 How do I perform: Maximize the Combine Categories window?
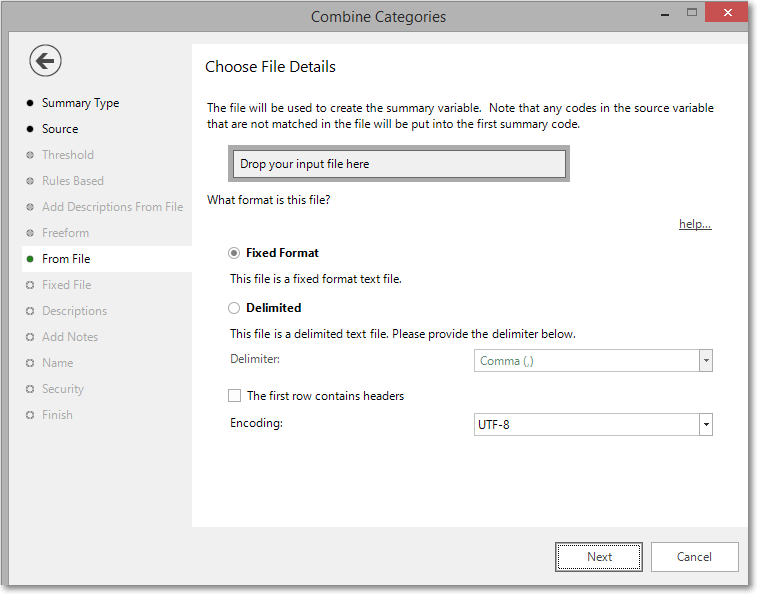tap(692, 13)
